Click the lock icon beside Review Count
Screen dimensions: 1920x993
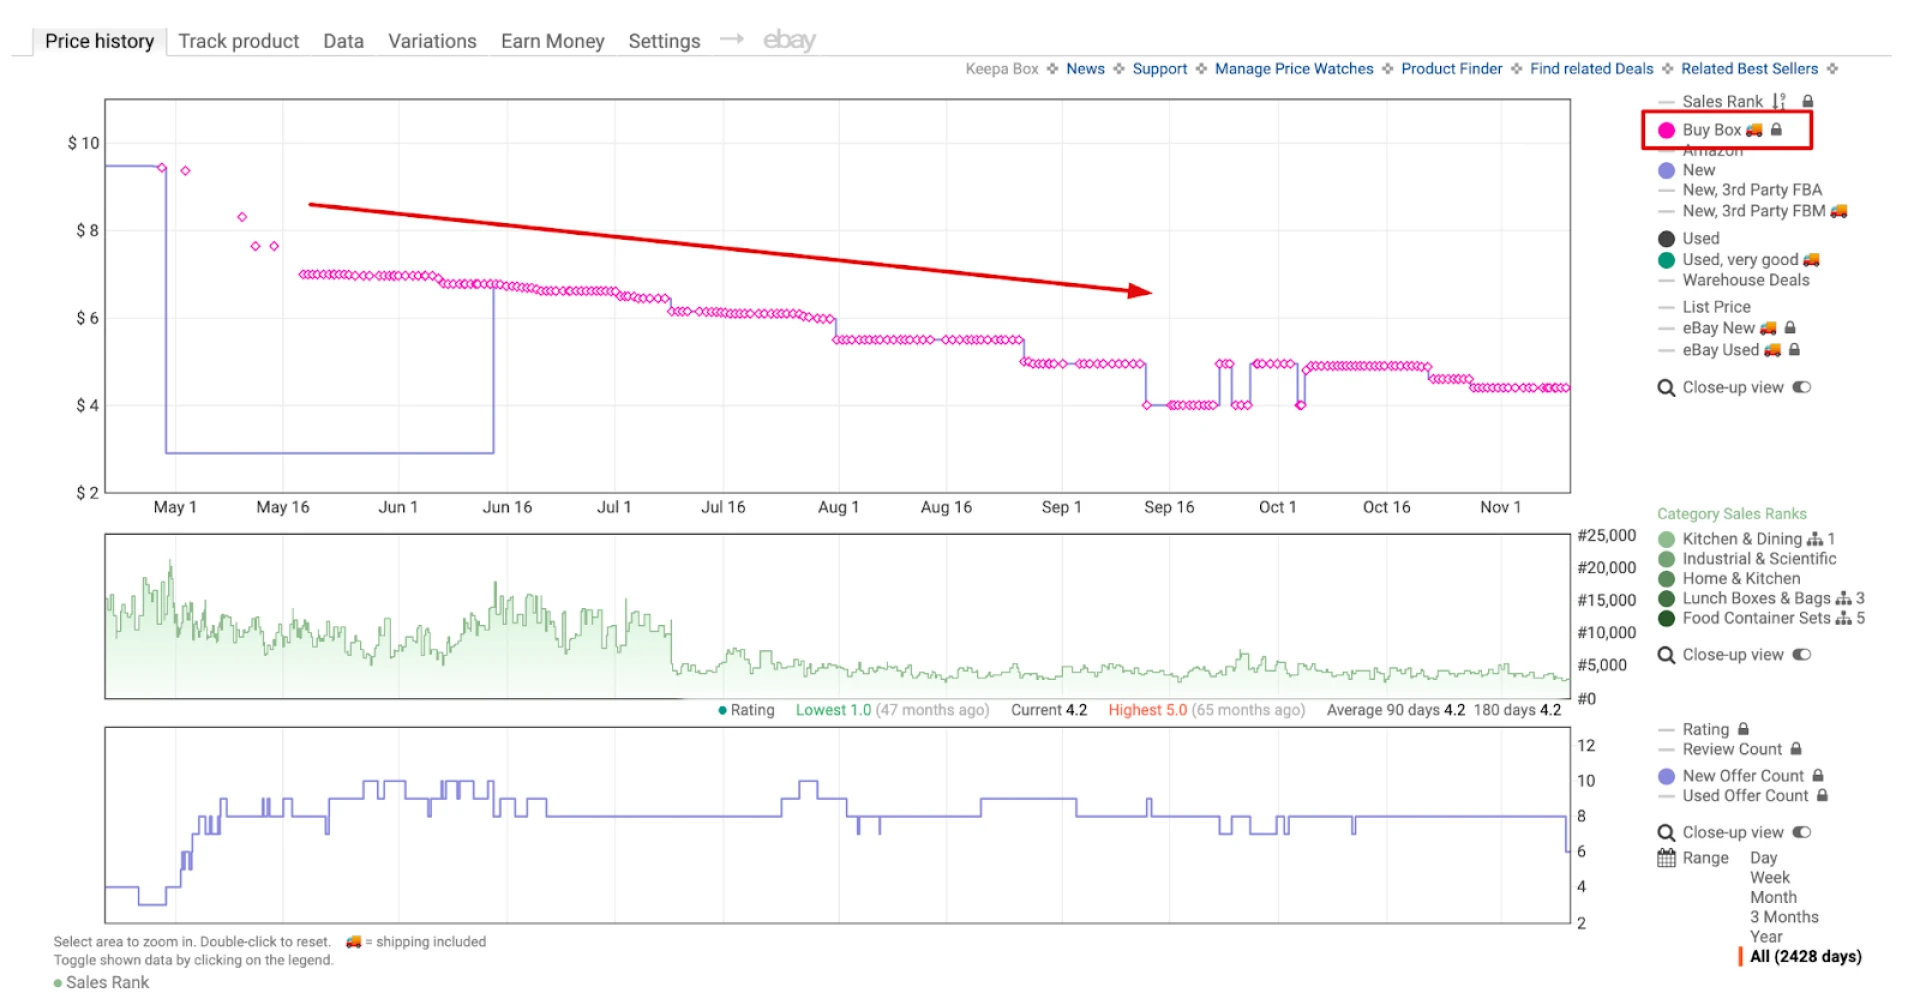pos(1796,749)
